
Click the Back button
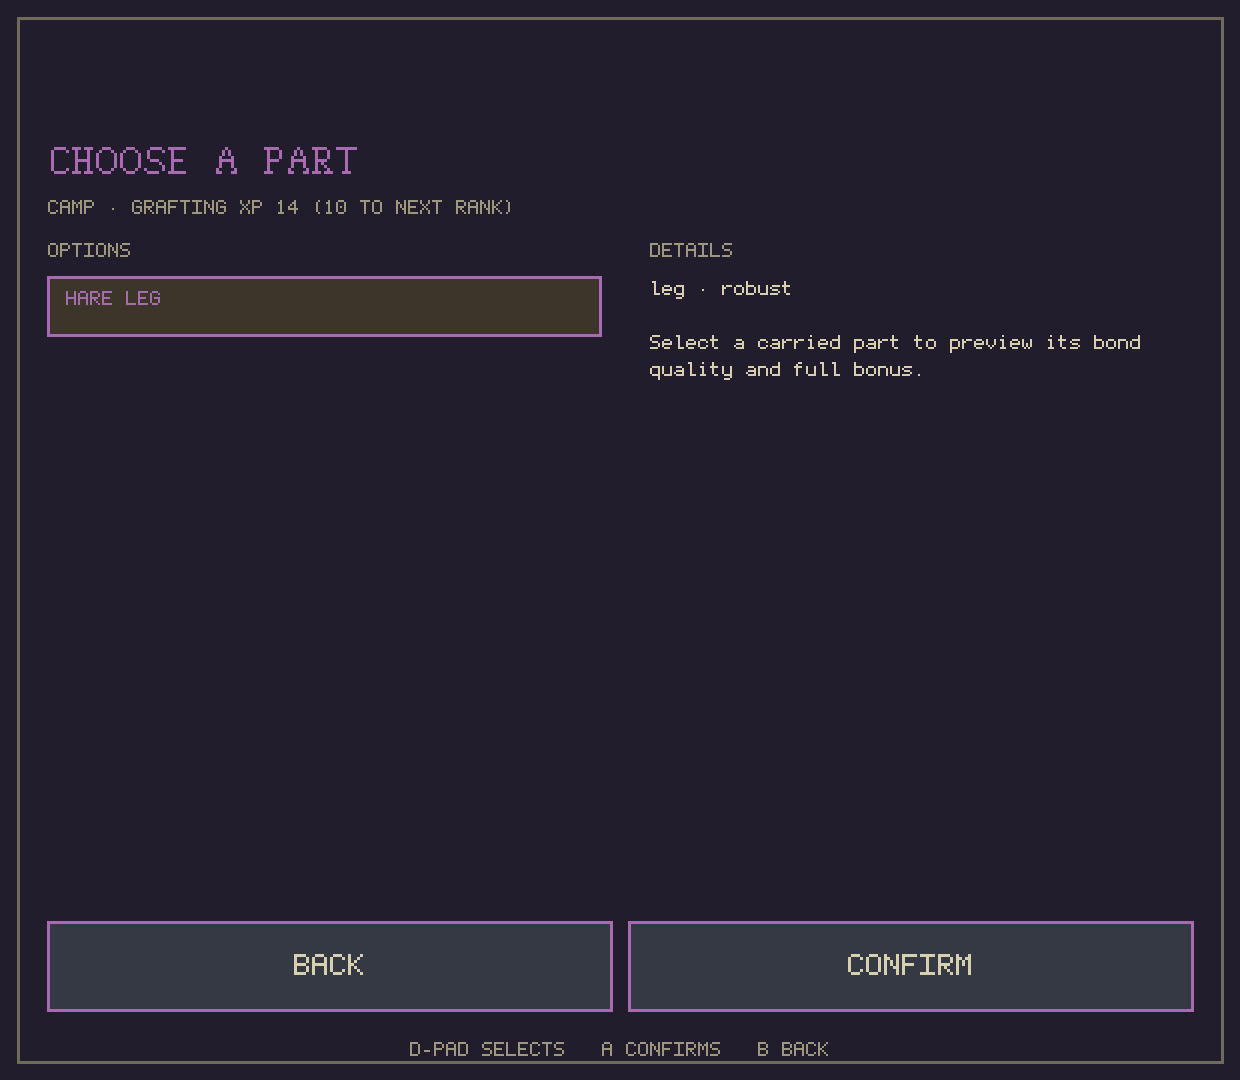coord(330,966)
